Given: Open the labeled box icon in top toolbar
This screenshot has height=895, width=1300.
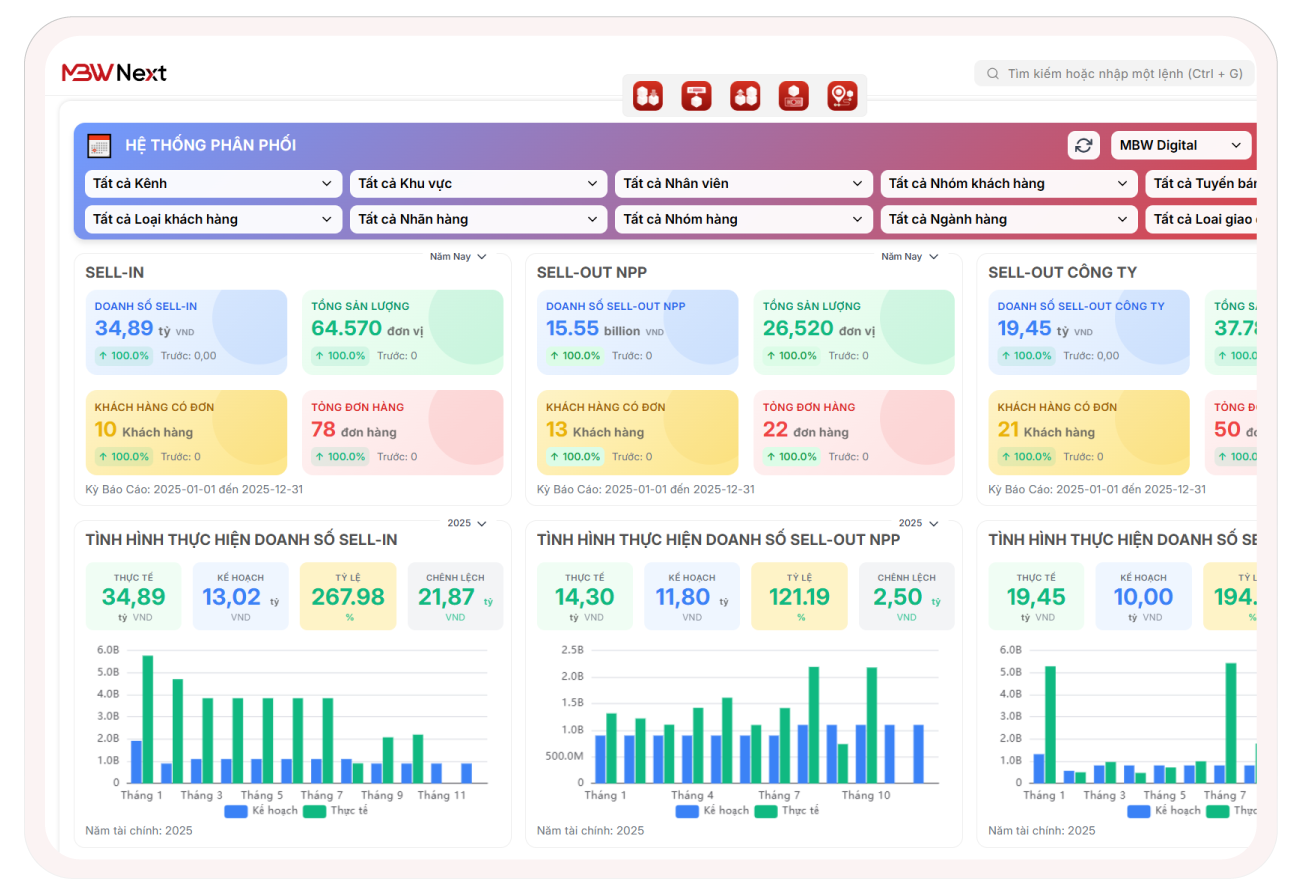Looking at the screenshot, I should coord(696,96).
